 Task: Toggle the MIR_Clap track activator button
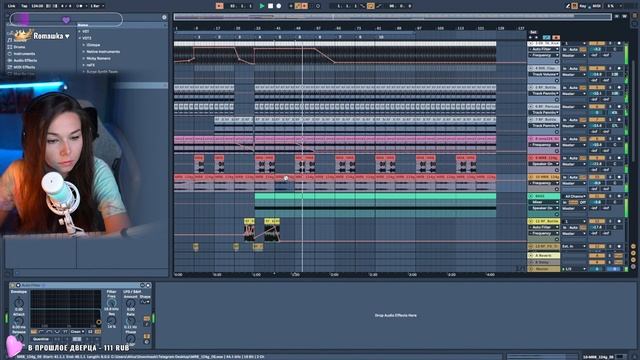pos(597,68)
